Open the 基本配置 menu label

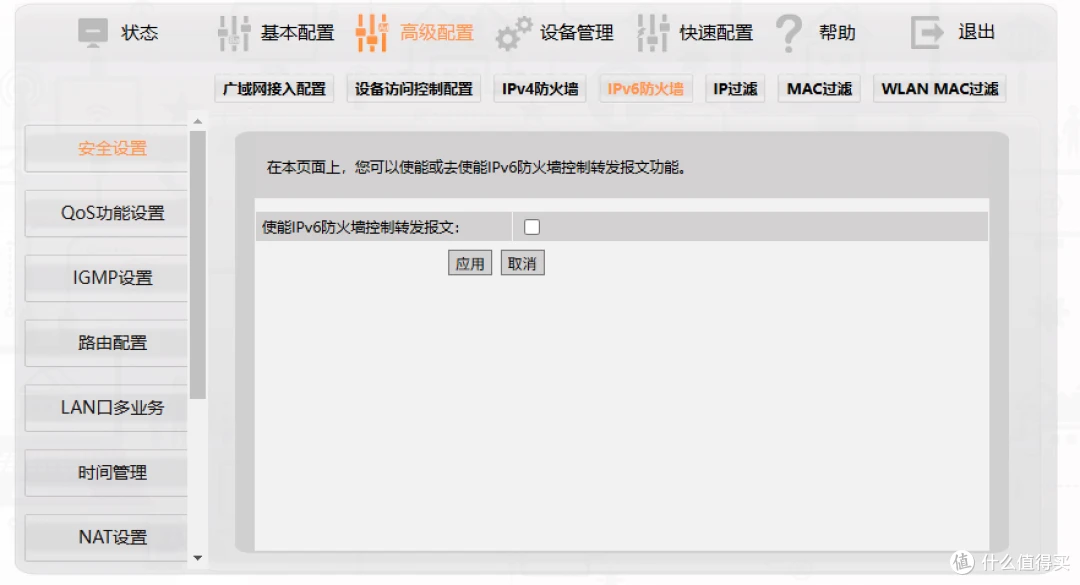[298, 32]
